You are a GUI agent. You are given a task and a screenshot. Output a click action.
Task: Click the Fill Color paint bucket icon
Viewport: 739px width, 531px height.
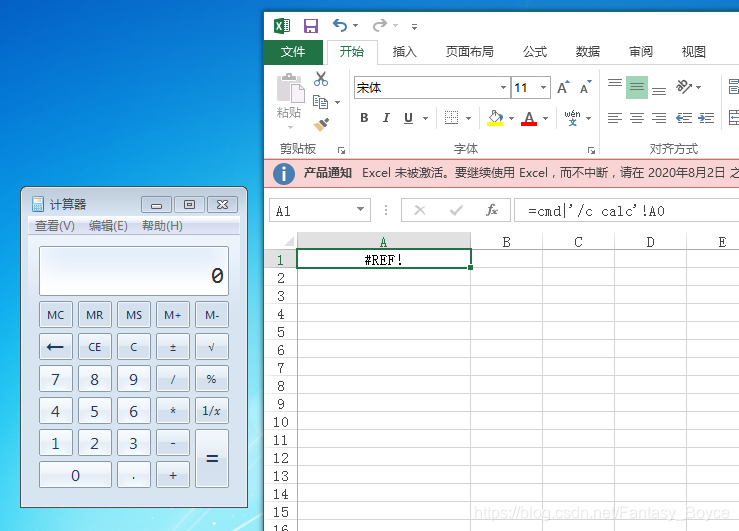pyautogui.click(x=495, y=118)
